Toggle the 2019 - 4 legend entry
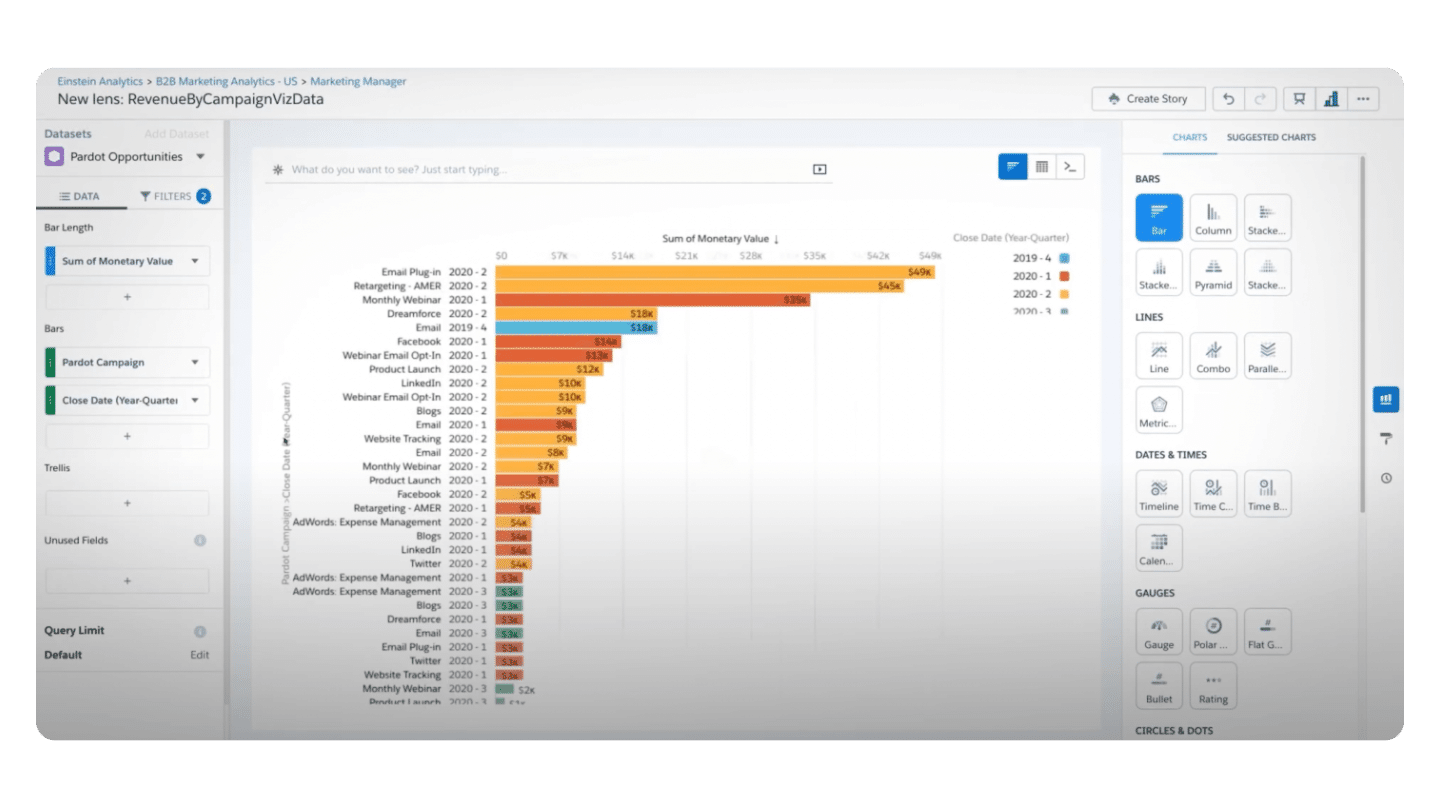Image resolution: width=1440 pixels, height=810 pixels. tap(1040, 258)
